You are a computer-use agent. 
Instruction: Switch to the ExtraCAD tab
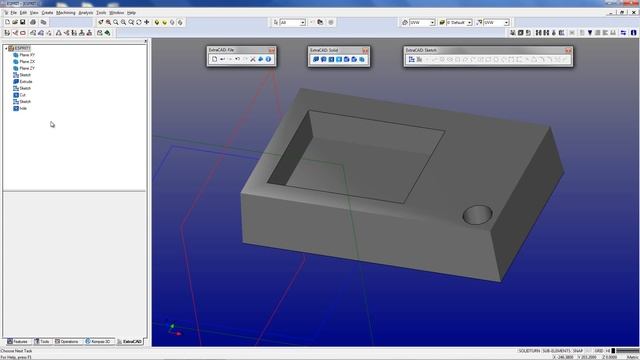coord(130,341)
